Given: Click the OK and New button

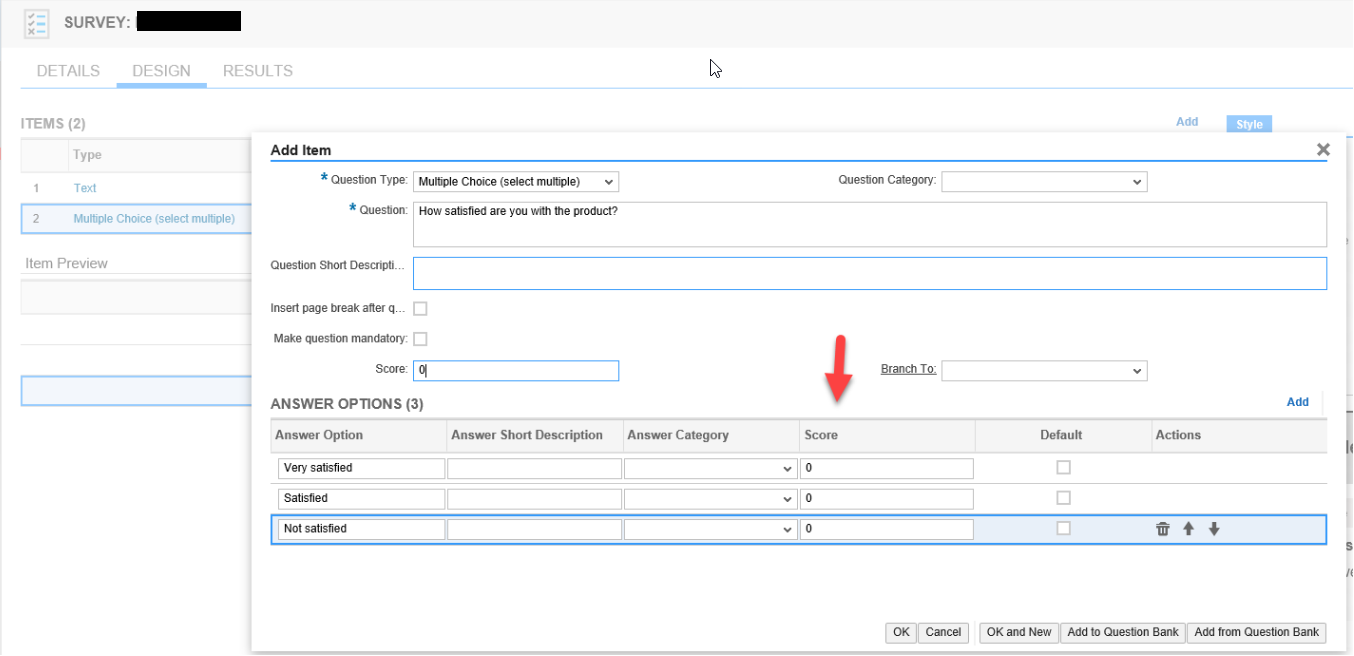Looking at the screenshot, I should tap(1019, 632).
